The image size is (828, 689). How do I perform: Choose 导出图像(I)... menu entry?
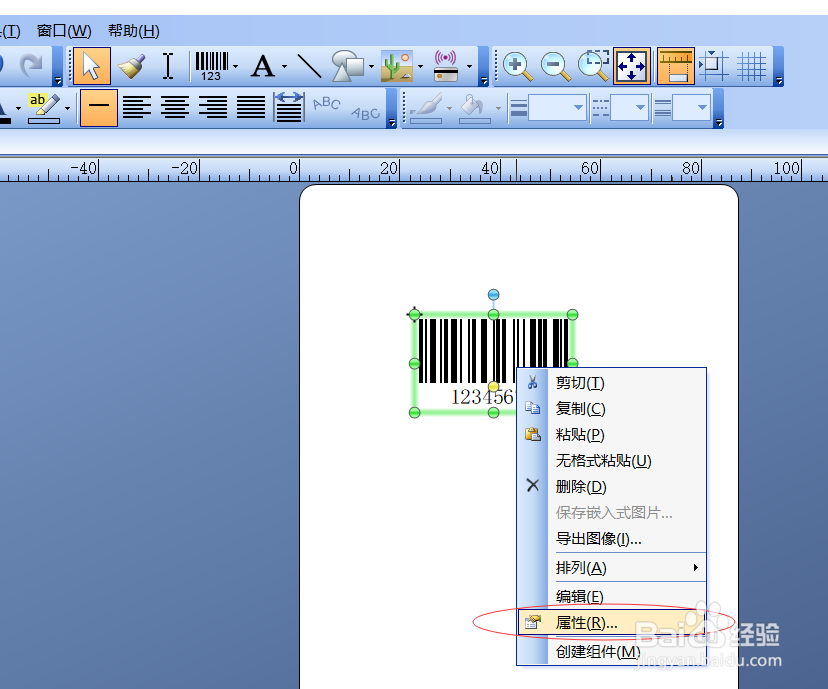(x=611, y=539)
